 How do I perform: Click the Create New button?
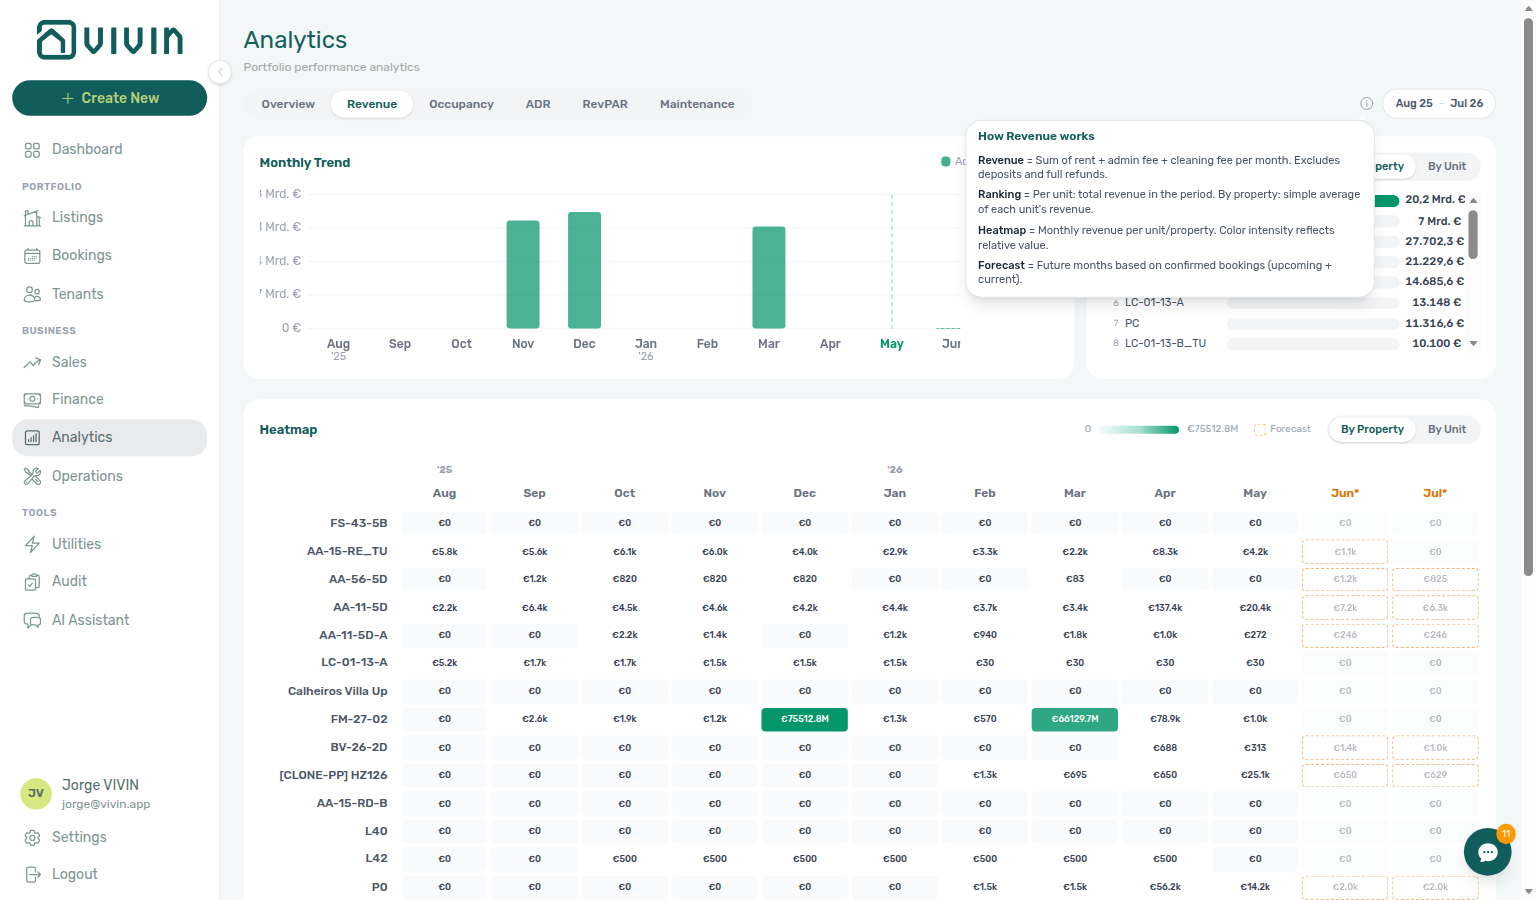(110, 98)
